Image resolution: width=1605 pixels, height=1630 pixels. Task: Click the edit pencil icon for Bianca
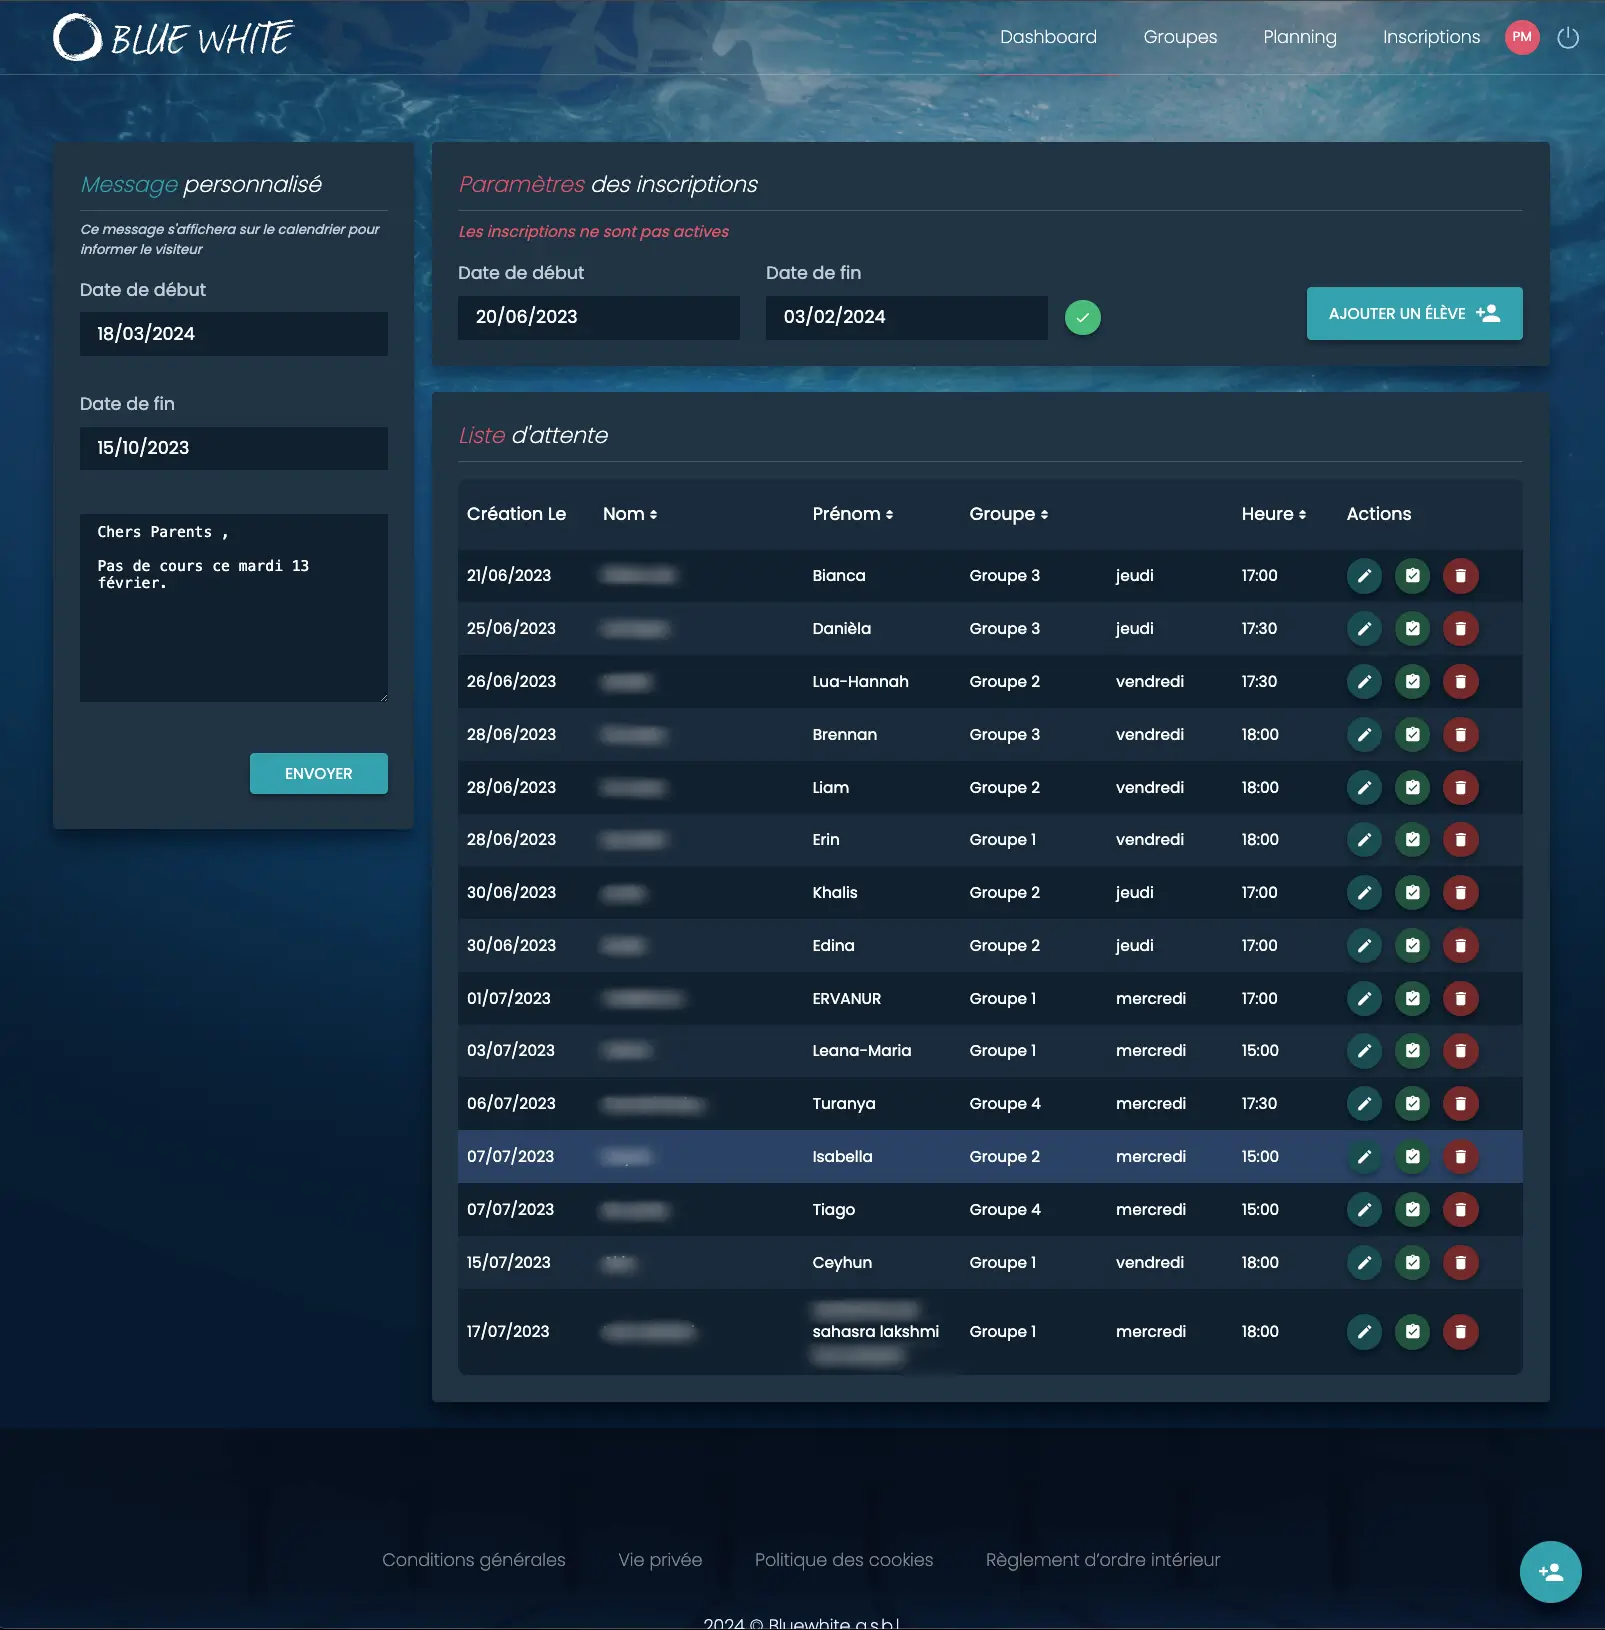click(x=1364, y=576)
